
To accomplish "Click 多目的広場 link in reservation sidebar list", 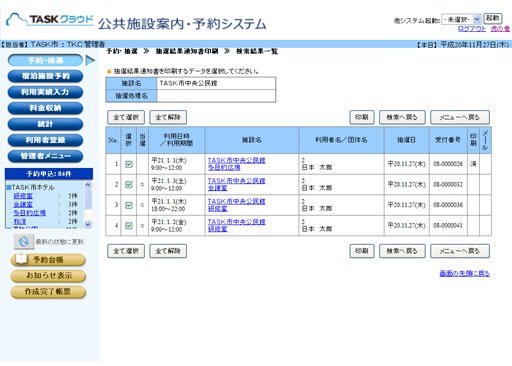I will (29, 213).
